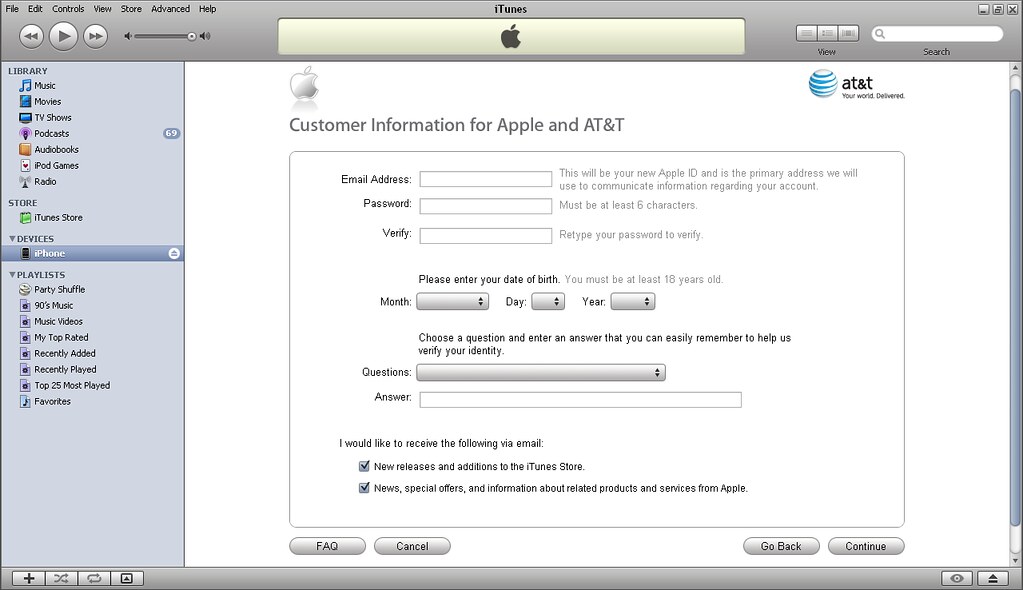This screenshot has width=1023, height=590.
Task: Click the Password field
Action: pos(485,206)
